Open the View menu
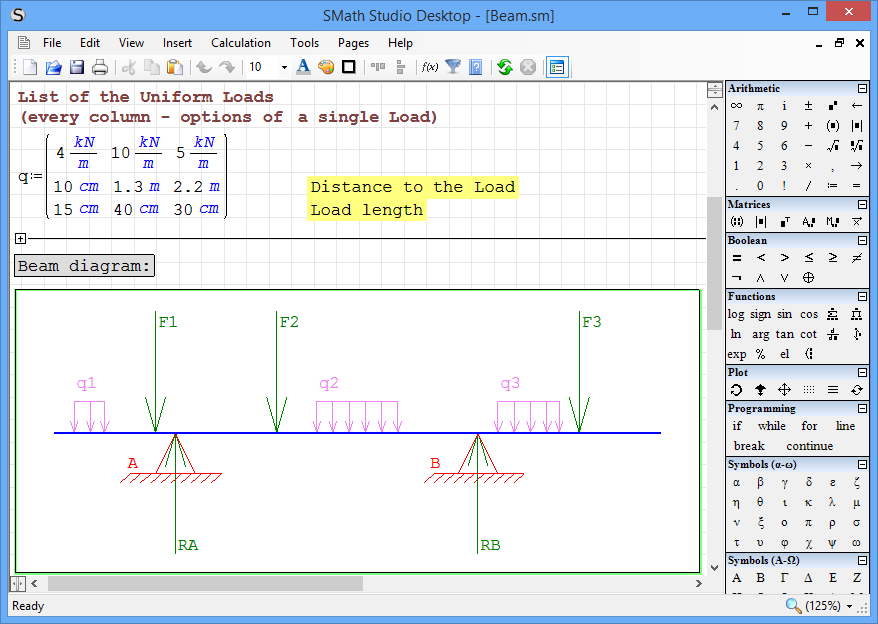Viewport: 878px width, 624px height. pyautogui.click(x=131, y=43)
